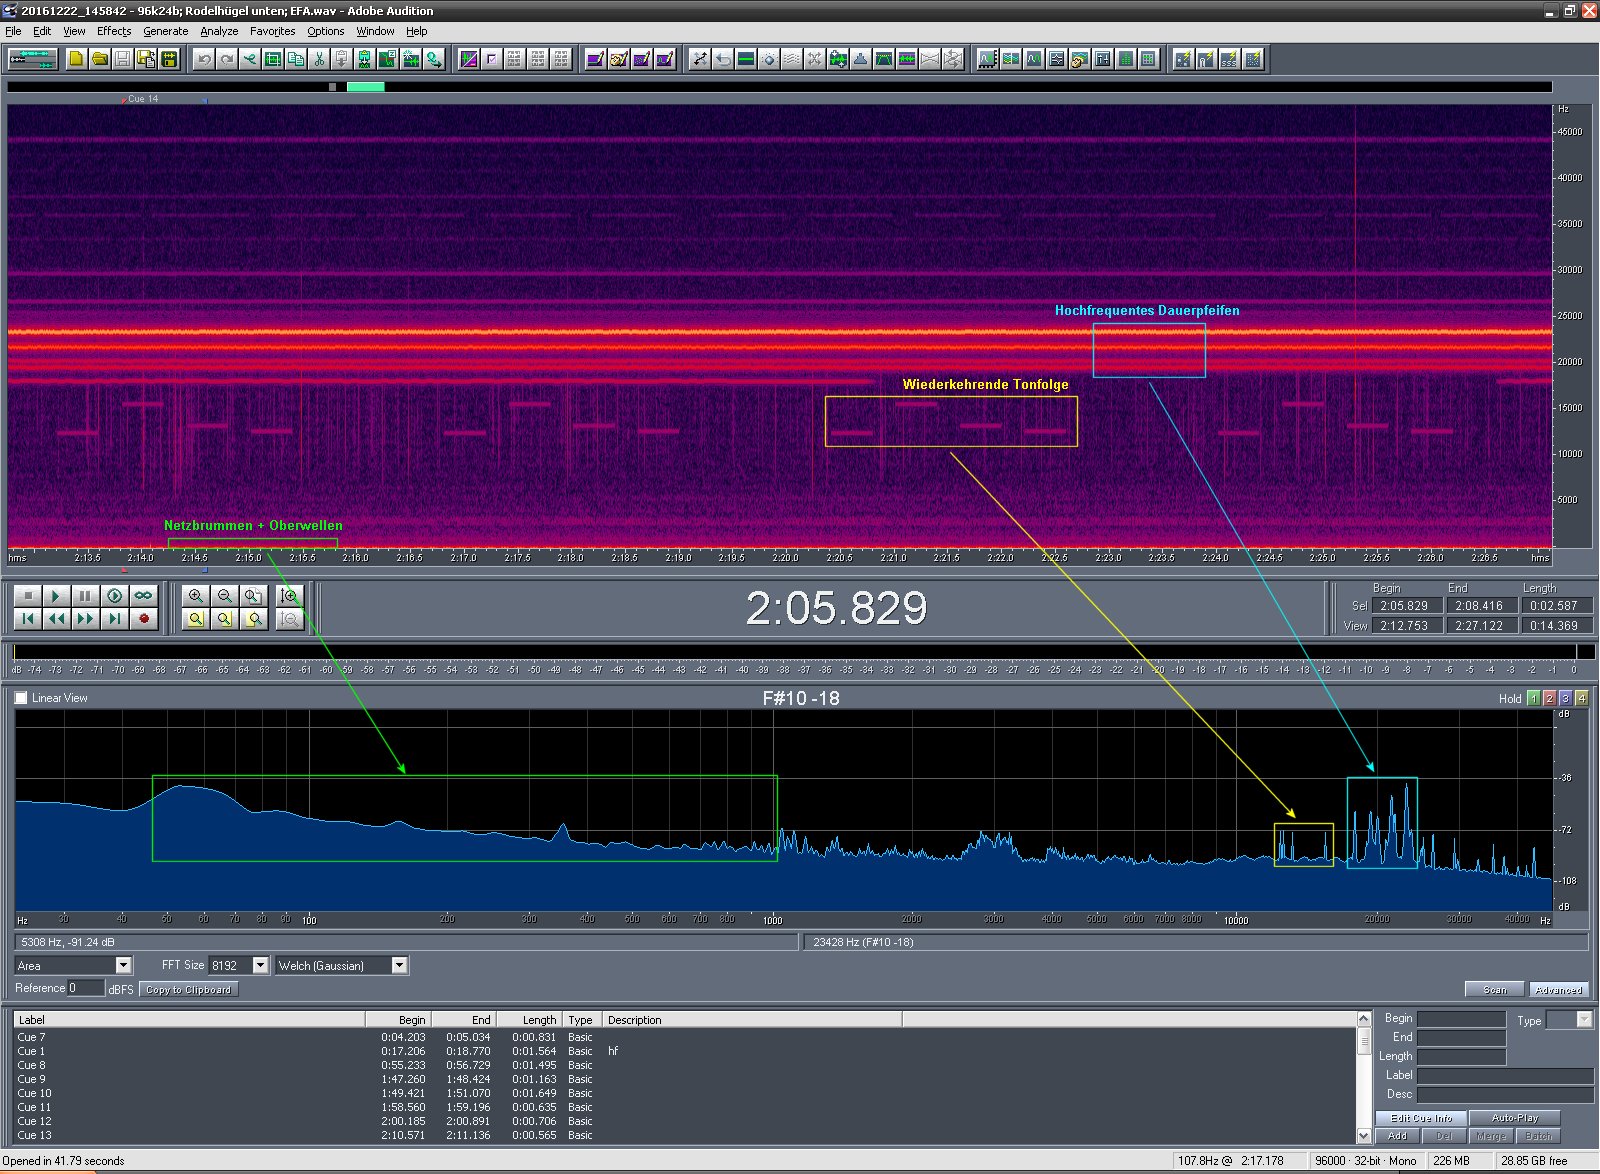The width and height of the screenshot is (1600, 1174).
Task: Toggle Hold button 4 in frequency analysis
Action: [1581, 698]
